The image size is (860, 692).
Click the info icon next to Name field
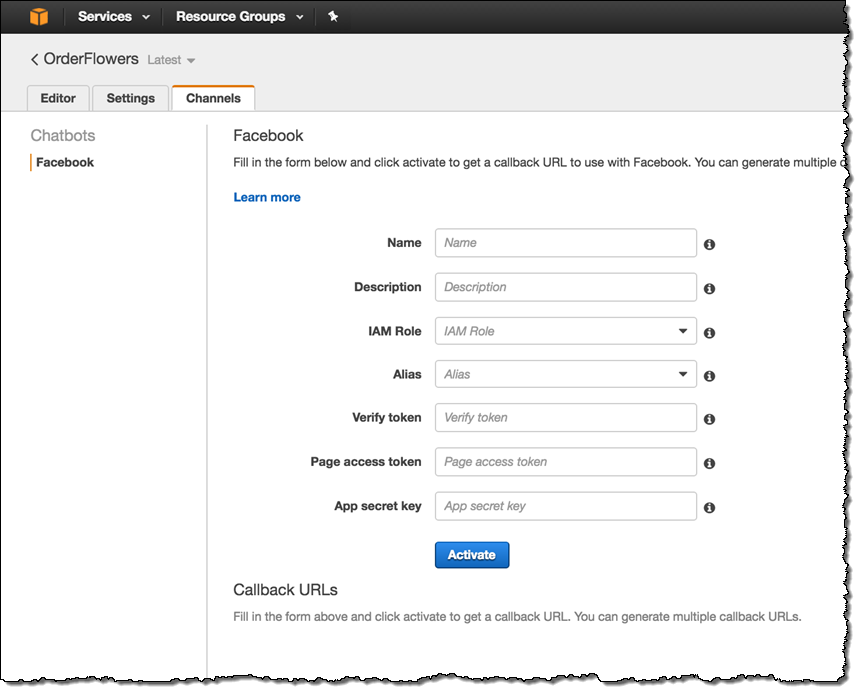click(x=709, y=244)
